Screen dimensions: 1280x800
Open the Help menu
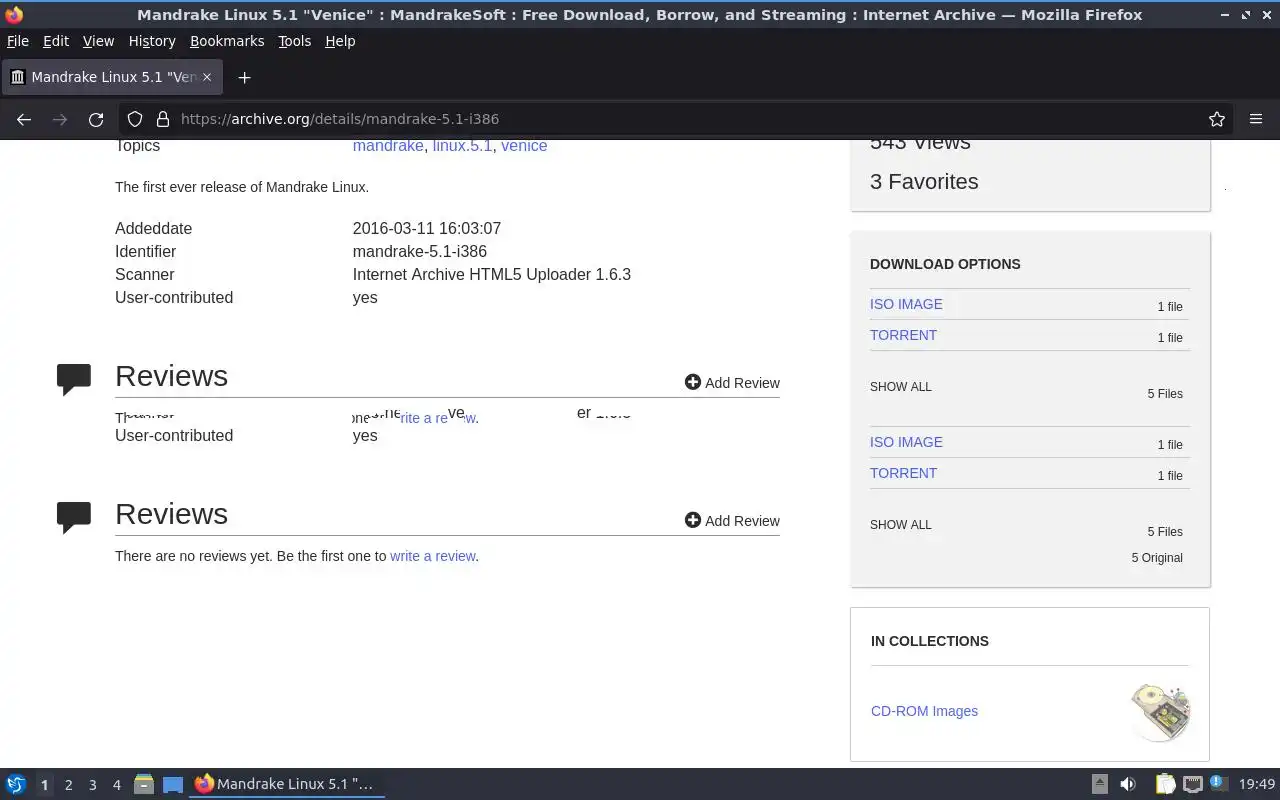tap(340, 41)
